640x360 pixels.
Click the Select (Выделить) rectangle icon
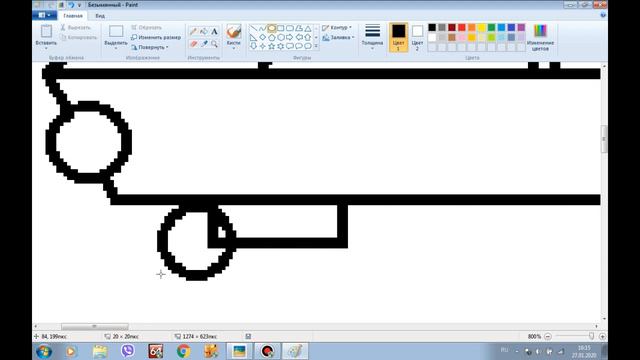[x=116, y=31]
